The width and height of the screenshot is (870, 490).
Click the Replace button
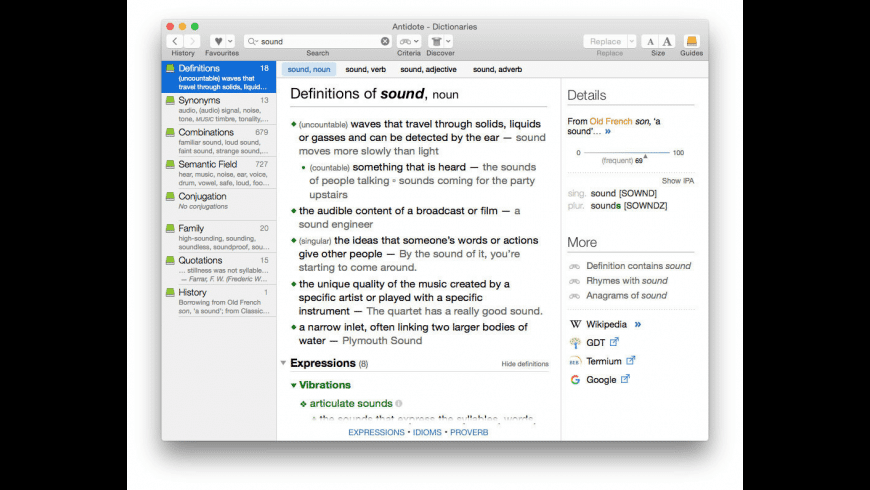[x=605, y=41]
